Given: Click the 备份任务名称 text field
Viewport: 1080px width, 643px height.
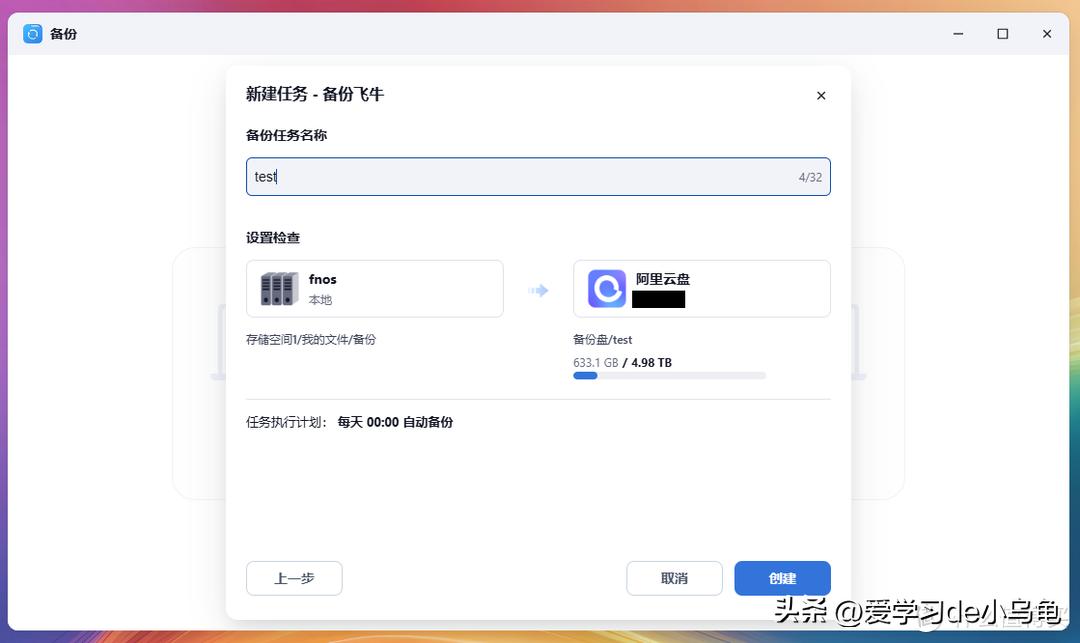Looking at the screenshot, I should click(520, 177).
